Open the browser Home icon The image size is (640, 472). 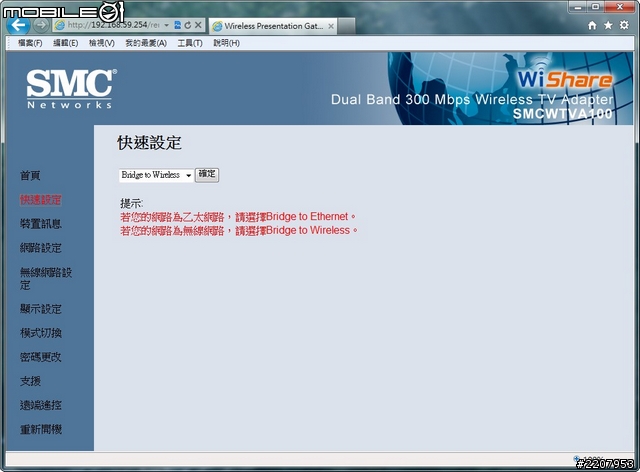click(592, 26)
